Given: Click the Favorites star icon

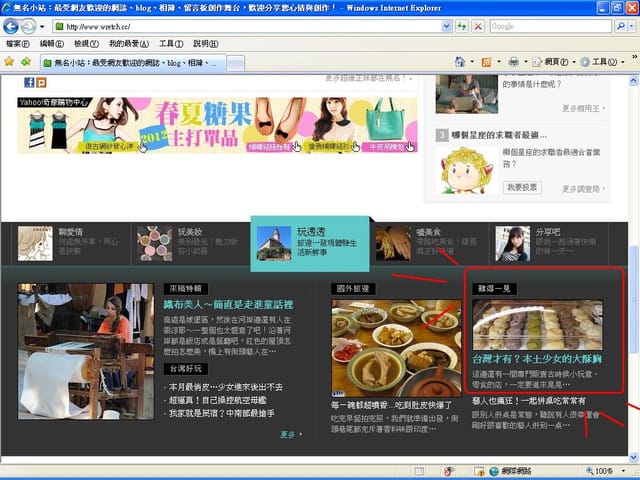Looking at the screenshot, I should (9, 62).
